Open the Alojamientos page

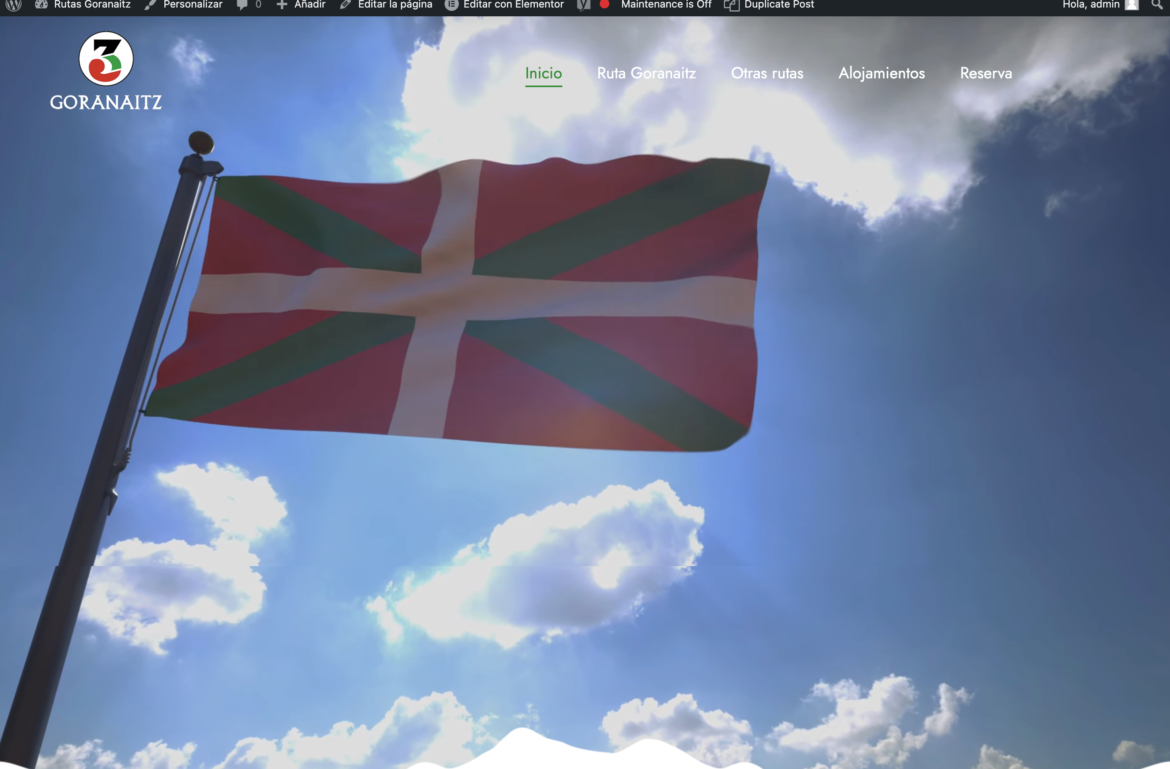point(881,73)
